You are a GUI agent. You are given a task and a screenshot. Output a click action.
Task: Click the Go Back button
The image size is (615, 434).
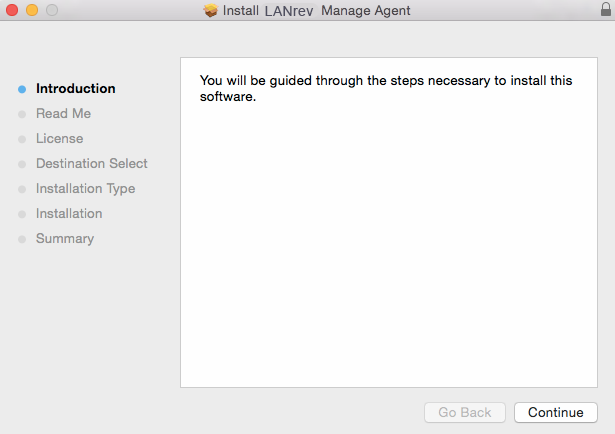coord(465,412)
